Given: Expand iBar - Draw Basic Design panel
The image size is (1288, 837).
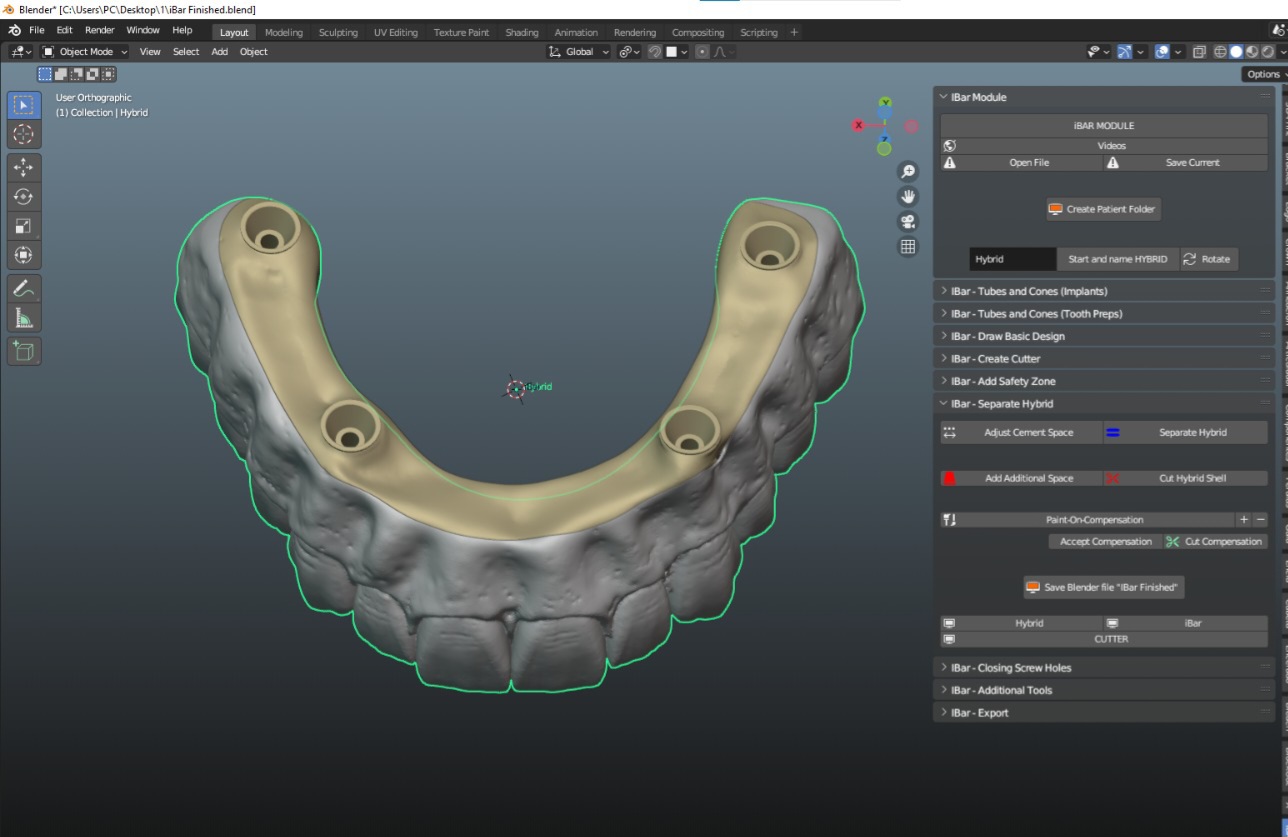Looking at the screenshot, I should tap(1104, 336).
